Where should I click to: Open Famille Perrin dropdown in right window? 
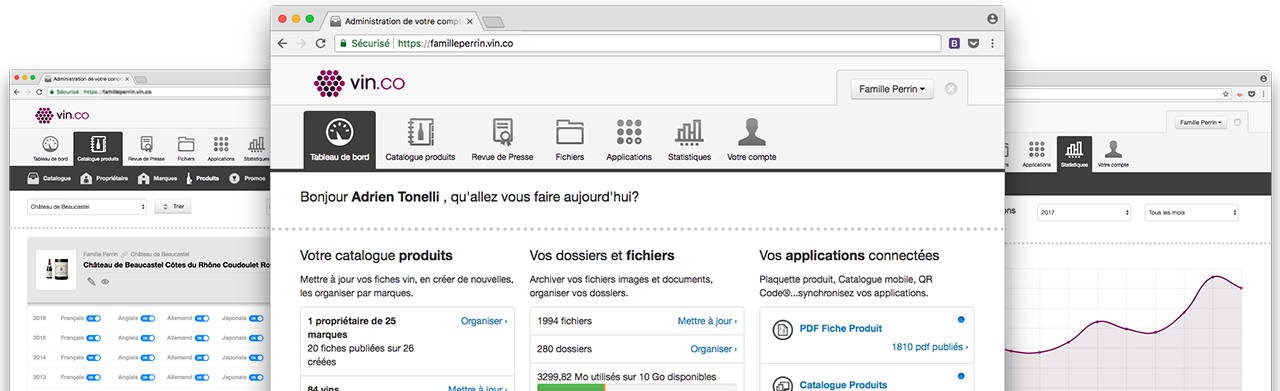[1201, 122]
